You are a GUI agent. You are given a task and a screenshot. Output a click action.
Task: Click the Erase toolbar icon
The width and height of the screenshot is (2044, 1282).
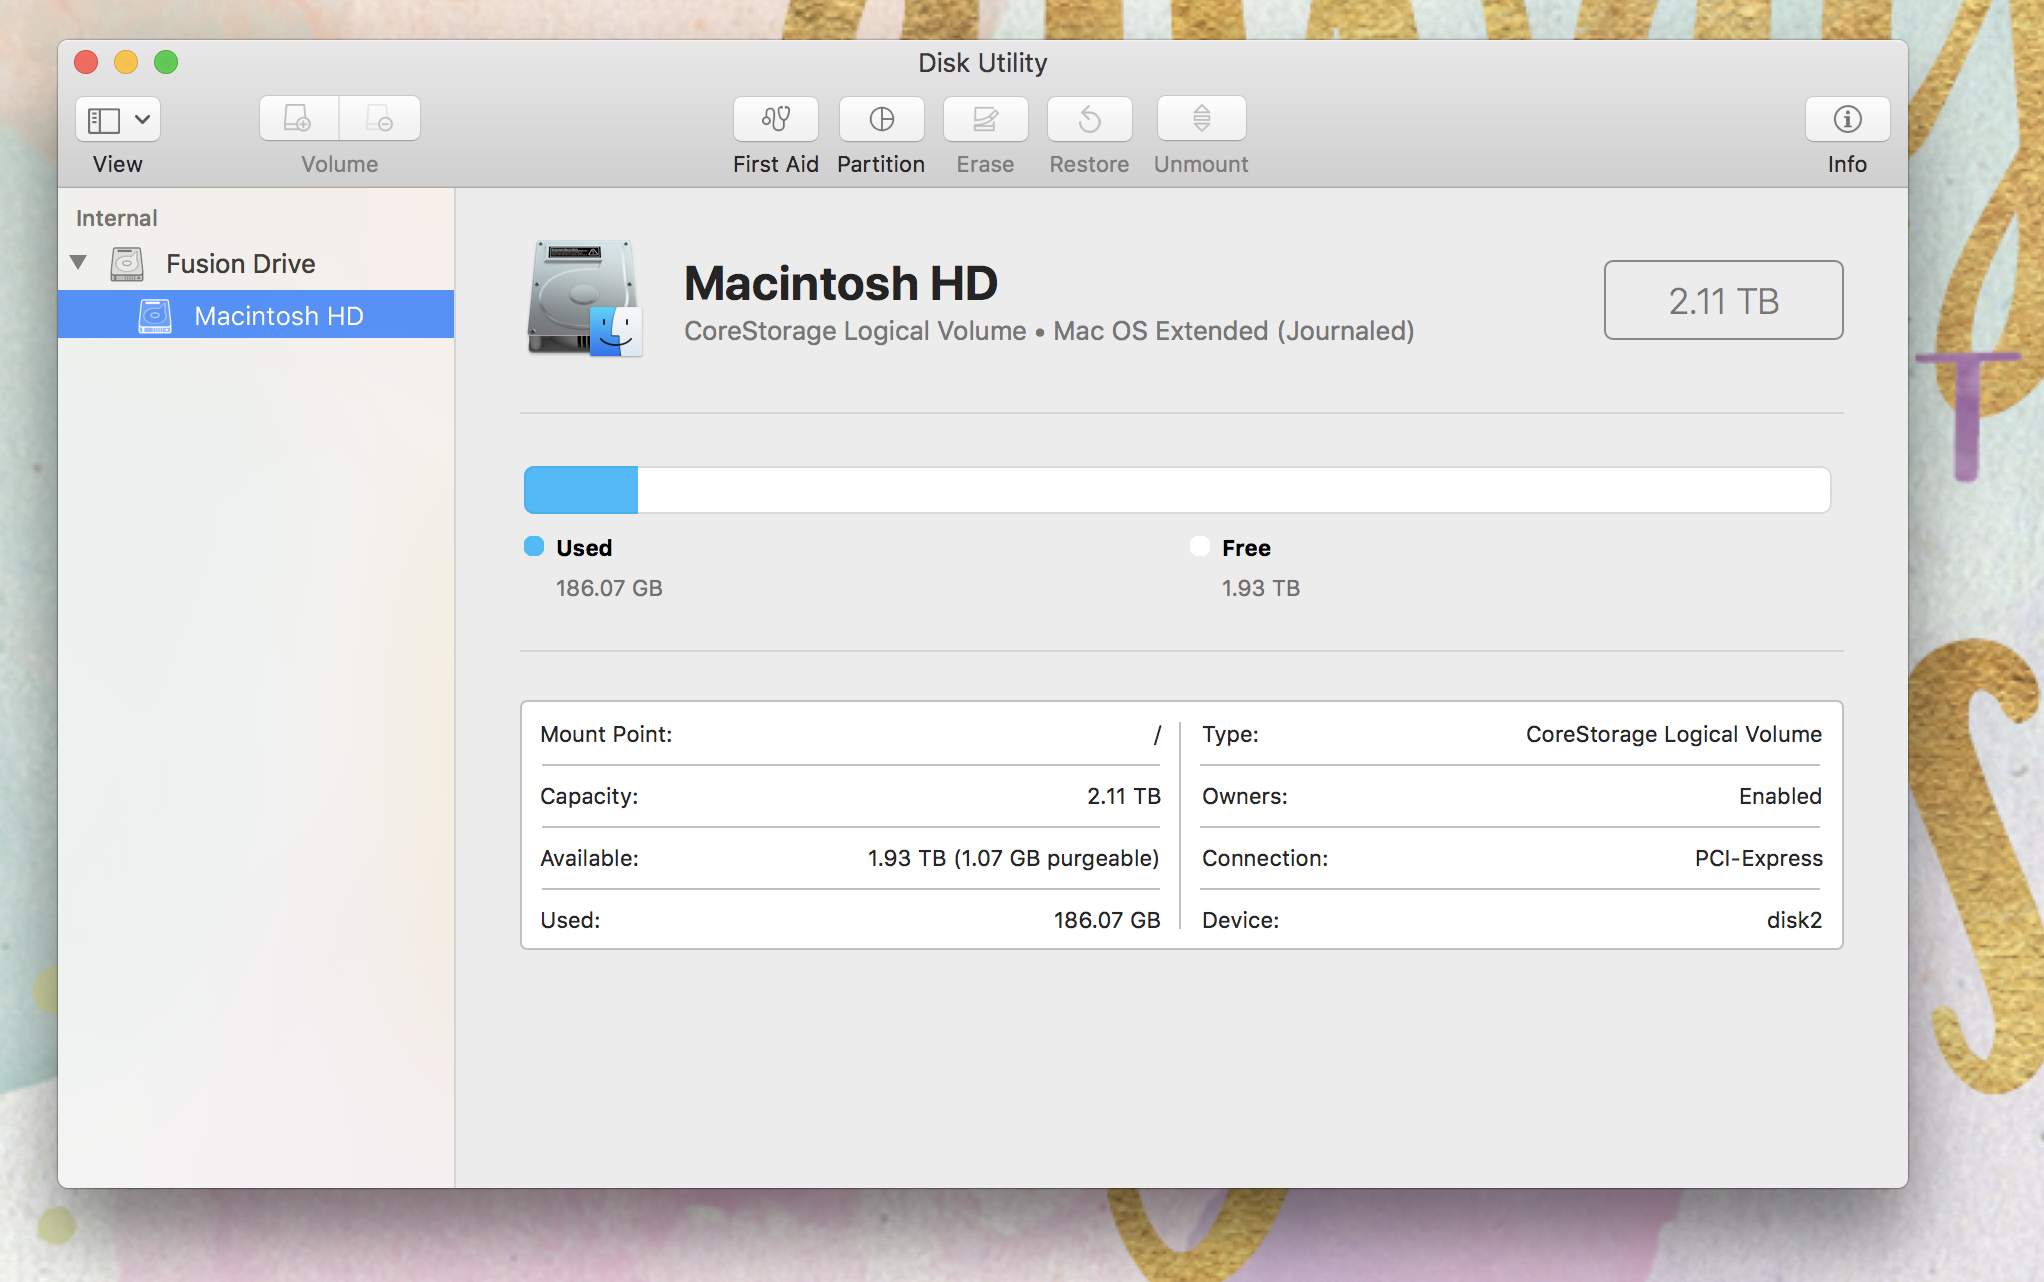tap(985, 119)
